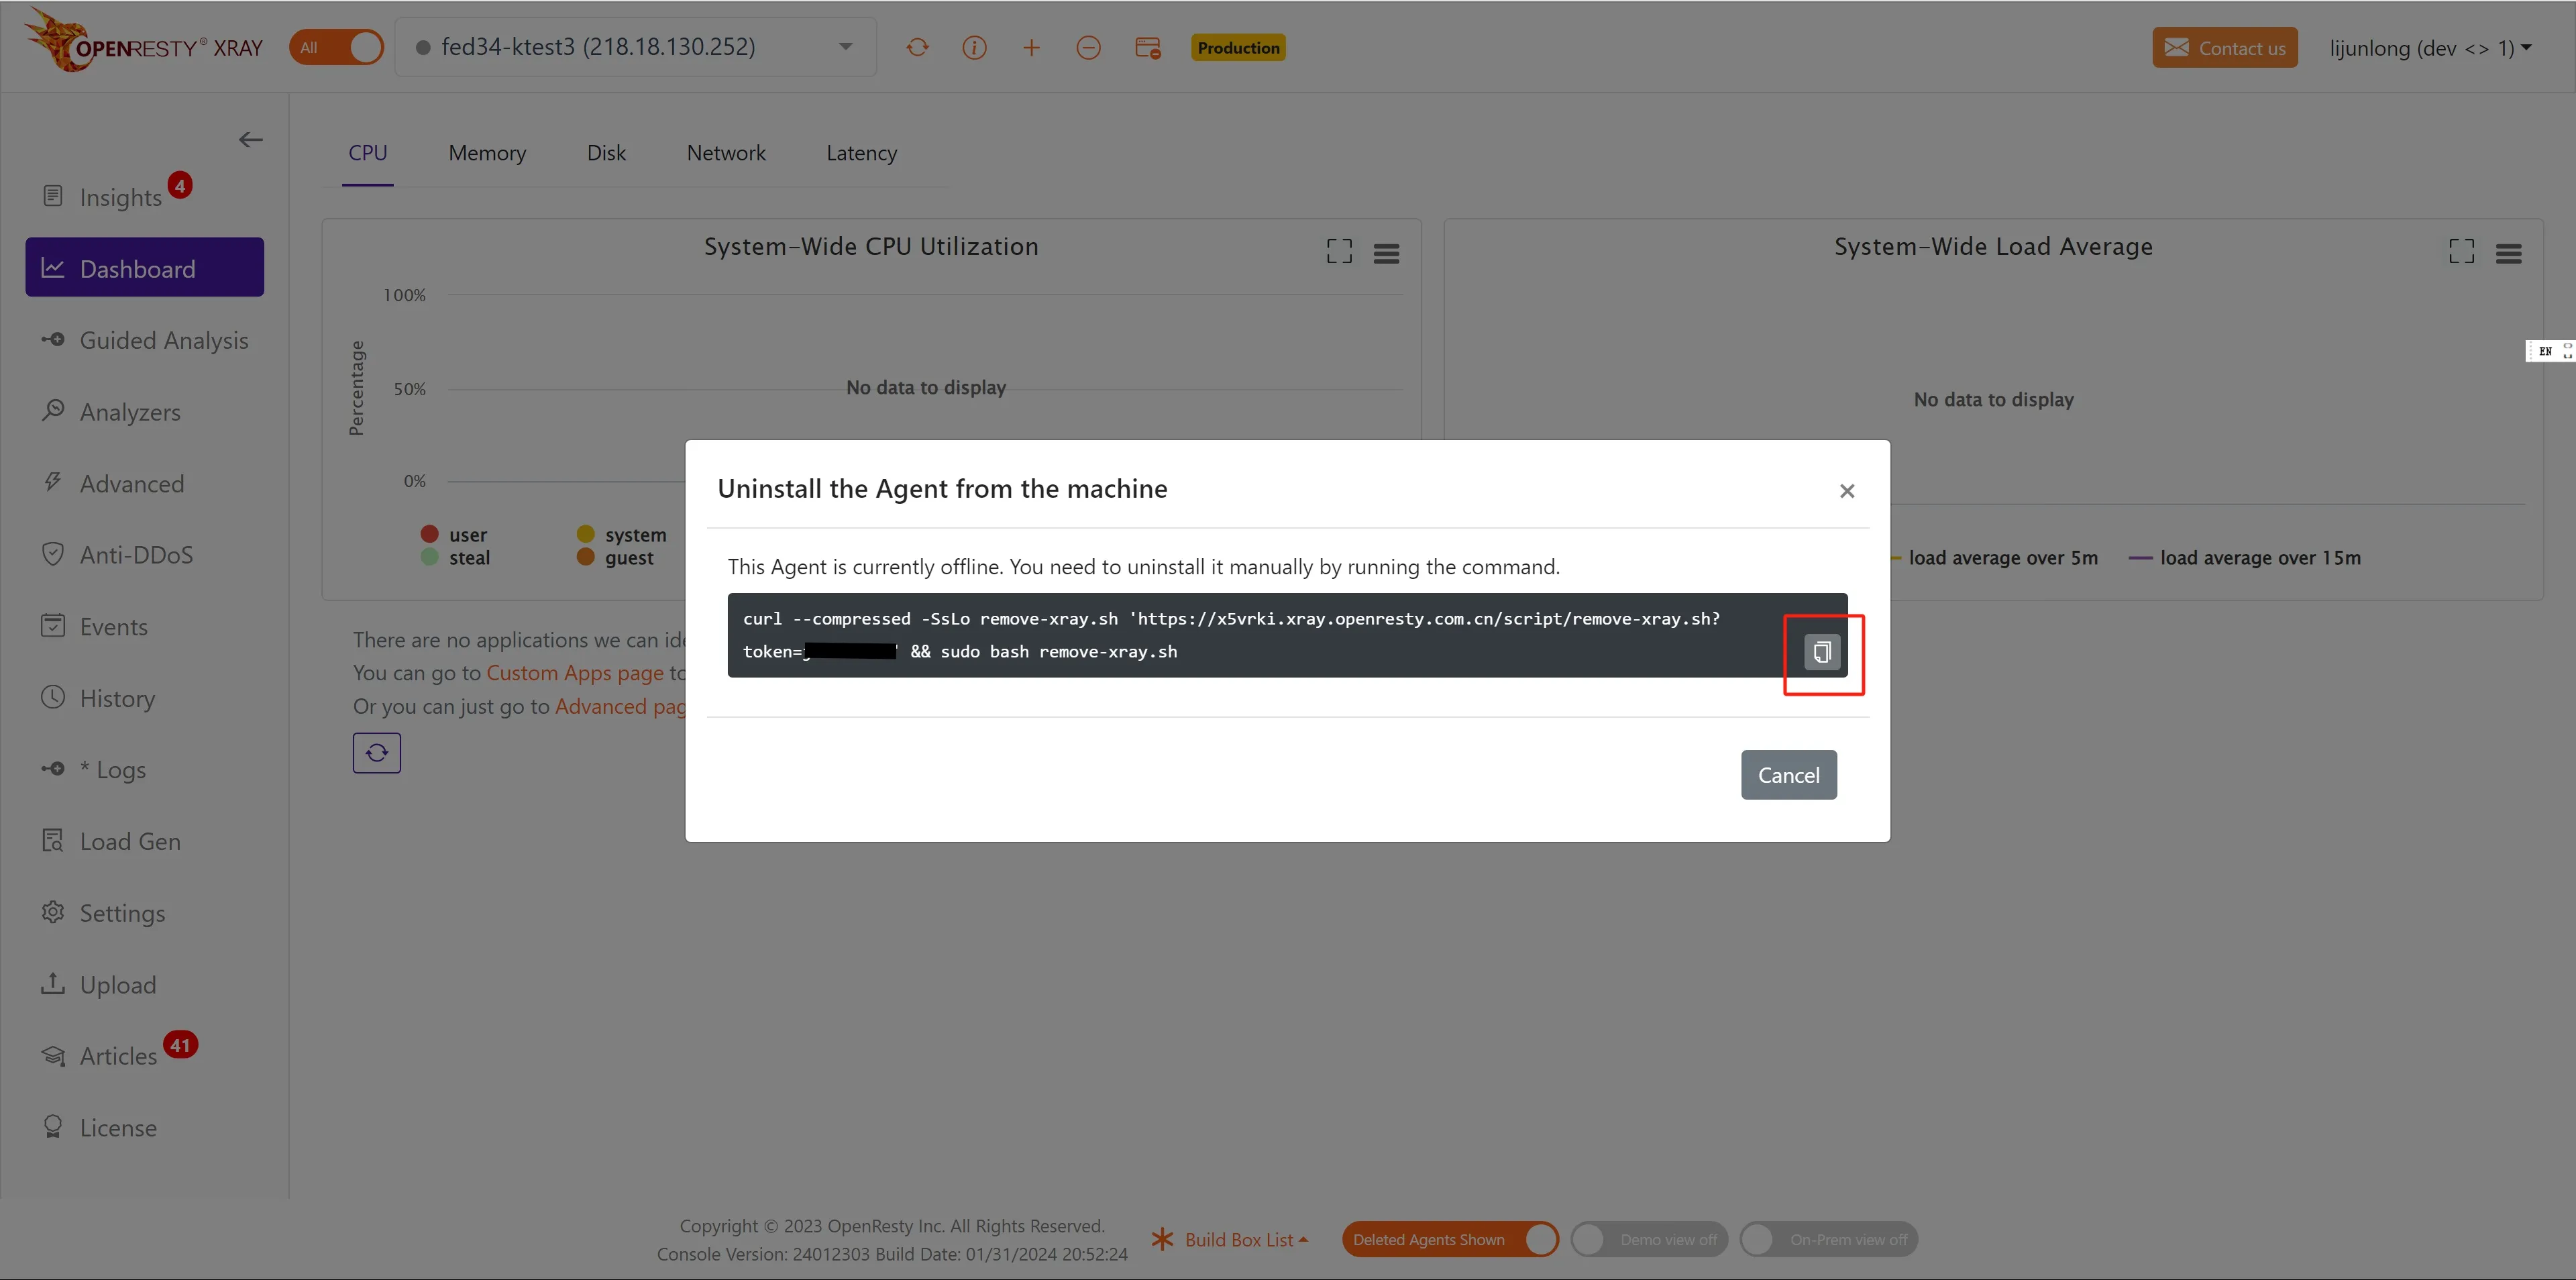The image size is (2576, 1280).
Task: Expand the Build Box List menu
Action: click(x=1231, y=1240)
